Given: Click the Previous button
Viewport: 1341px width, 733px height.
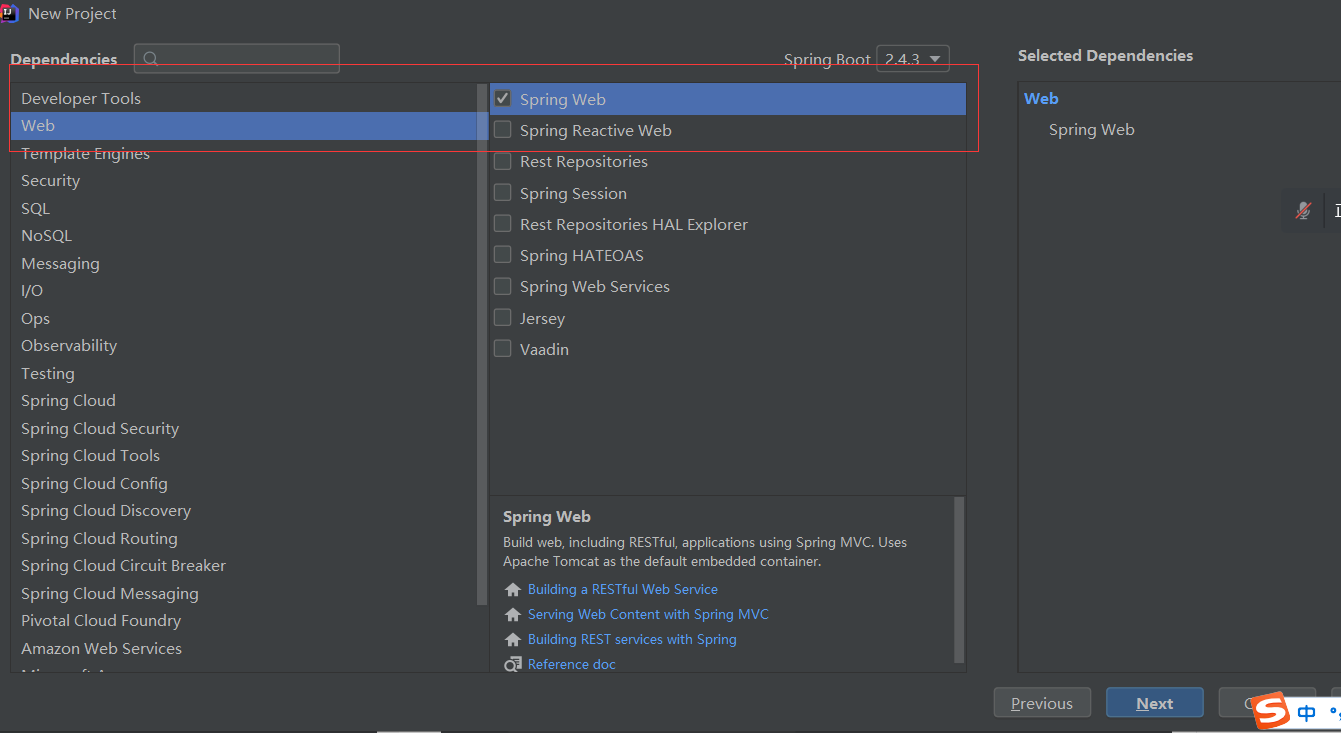Looking at the screenshot, I should [x=1042, y=702].
